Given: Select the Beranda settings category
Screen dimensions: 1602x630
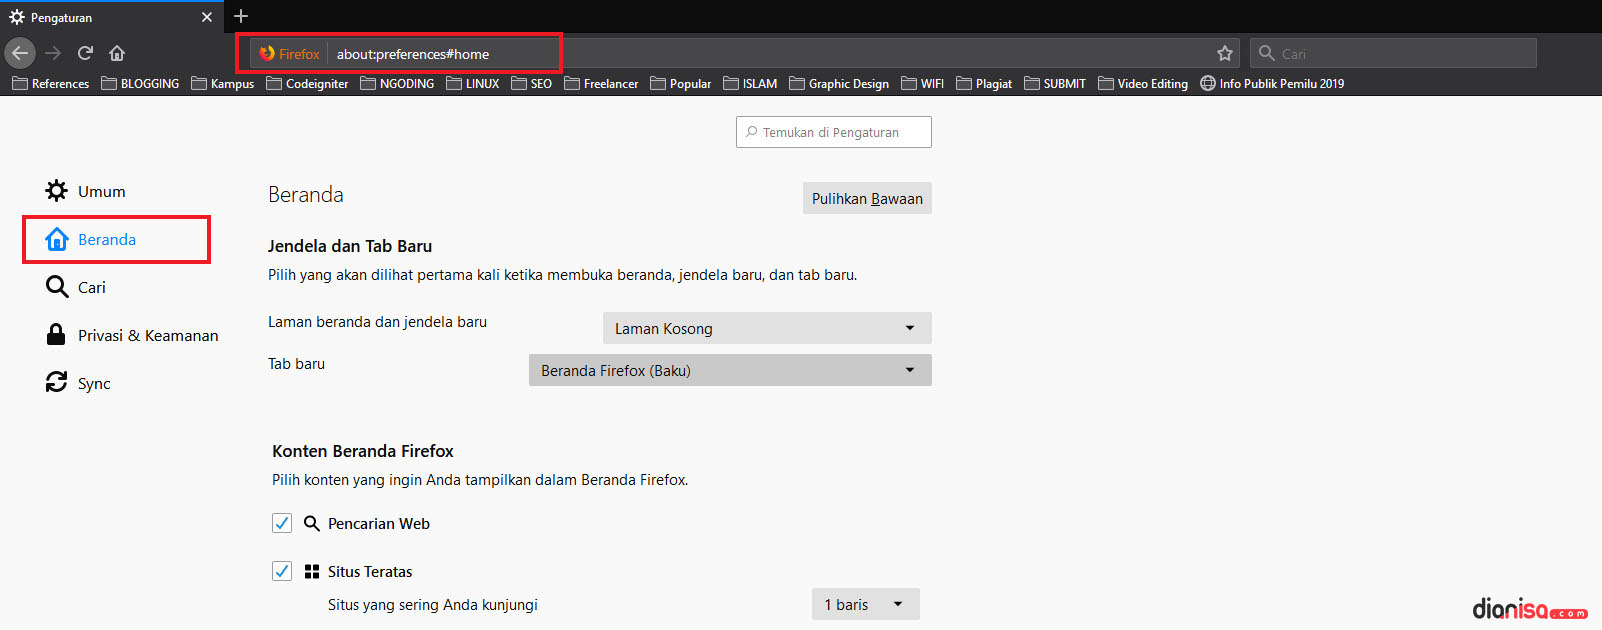Looking at the screenshot, I should 91,239.
